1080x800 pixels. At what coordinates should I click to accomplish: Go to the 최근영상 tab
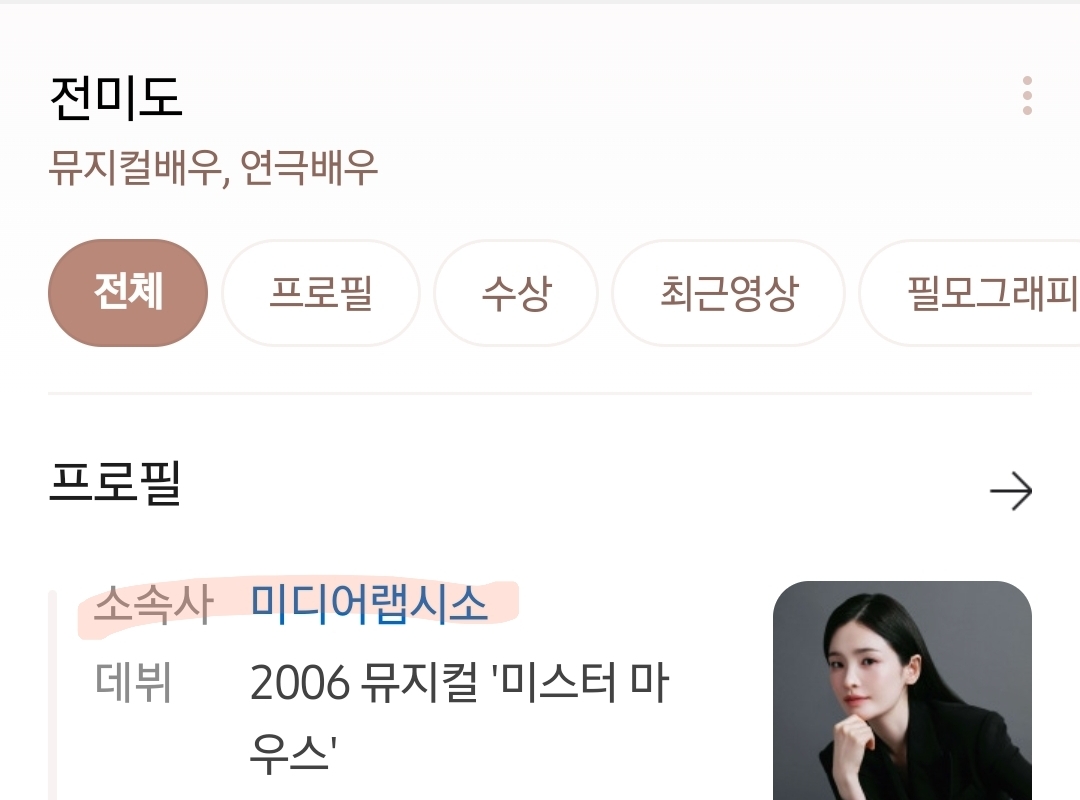(x=729, y=293)
